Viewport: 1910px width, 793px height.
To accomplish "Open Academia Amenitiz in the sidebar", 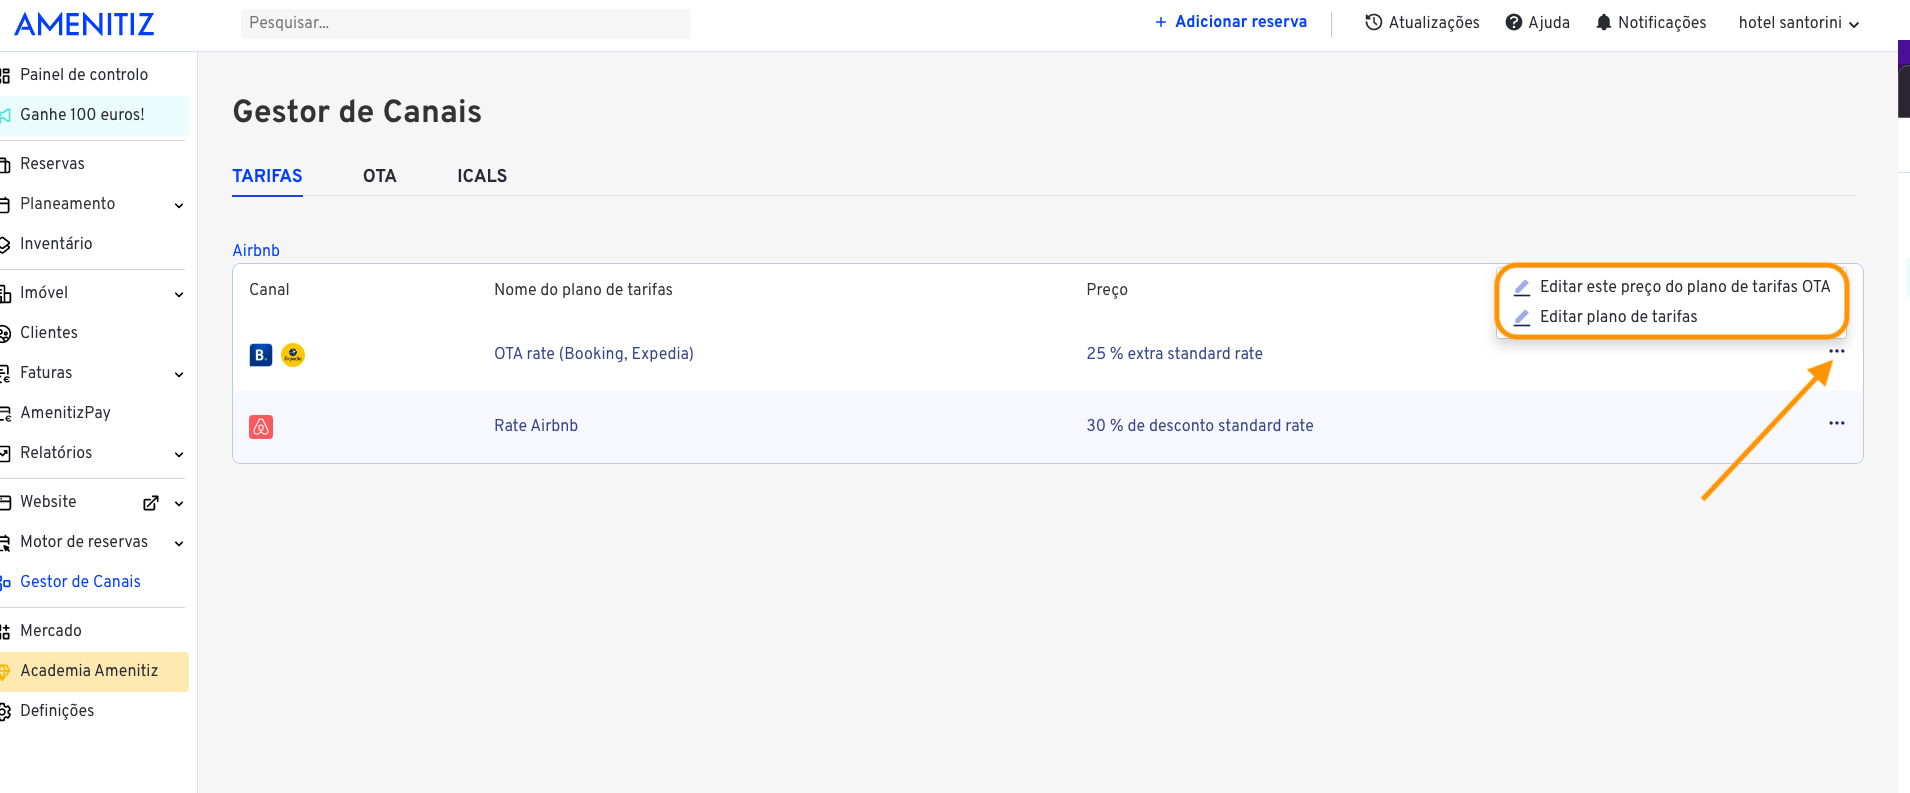I will (92, 671).
